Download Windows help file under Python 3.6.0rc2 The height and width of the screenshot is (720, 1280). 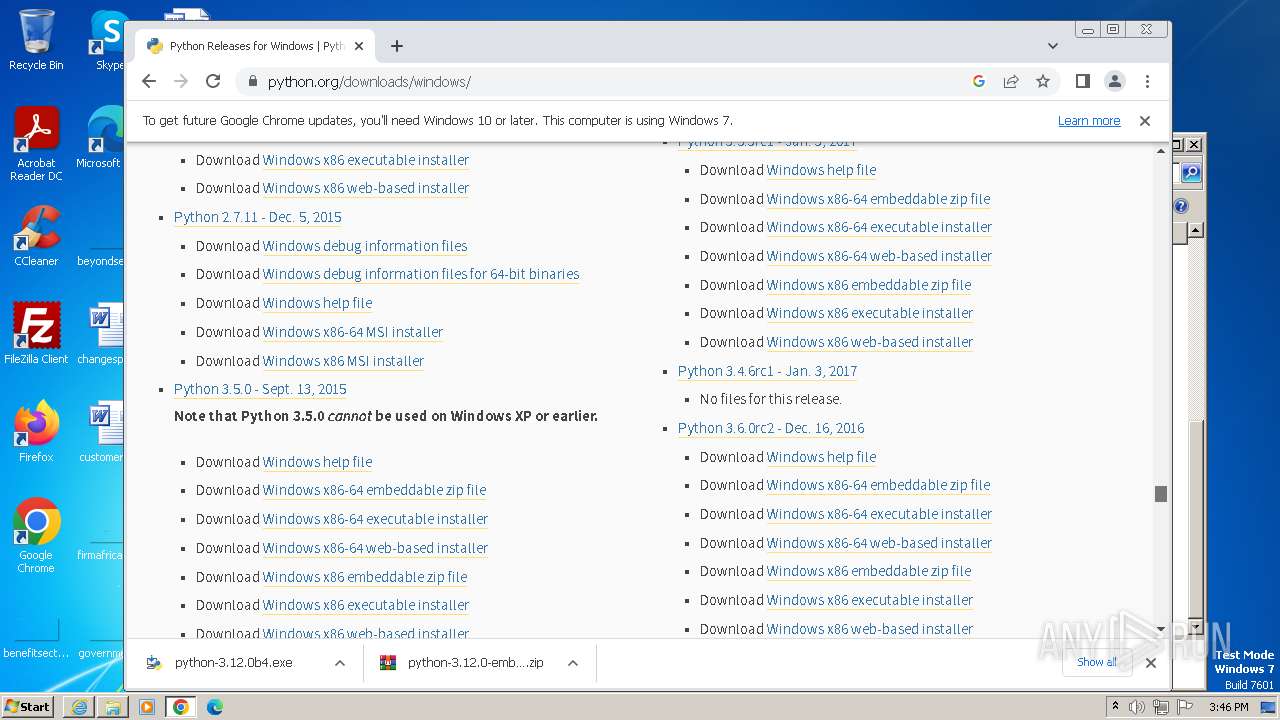pyautogui.click(x=821, y=457)
